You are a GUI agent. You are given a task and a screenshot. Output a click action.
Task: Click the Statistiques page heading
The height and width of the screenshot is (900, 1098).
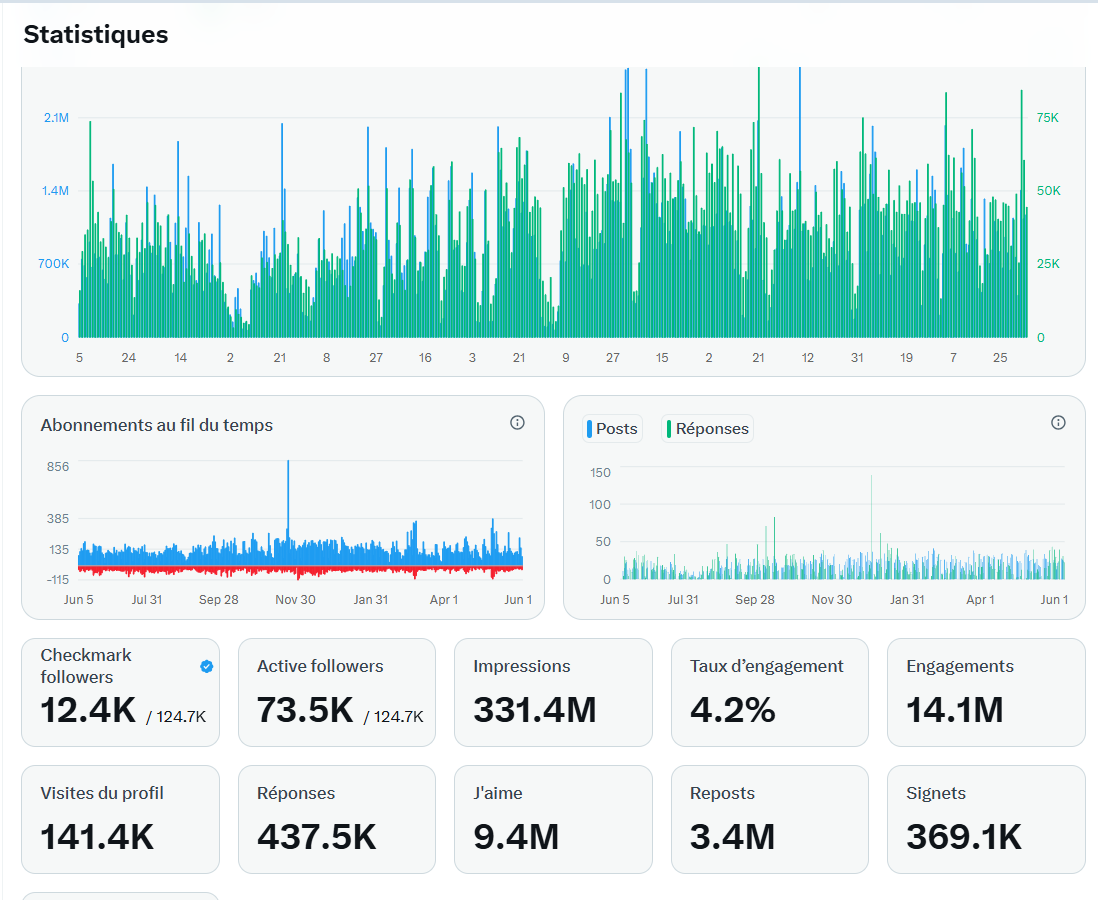96,34
